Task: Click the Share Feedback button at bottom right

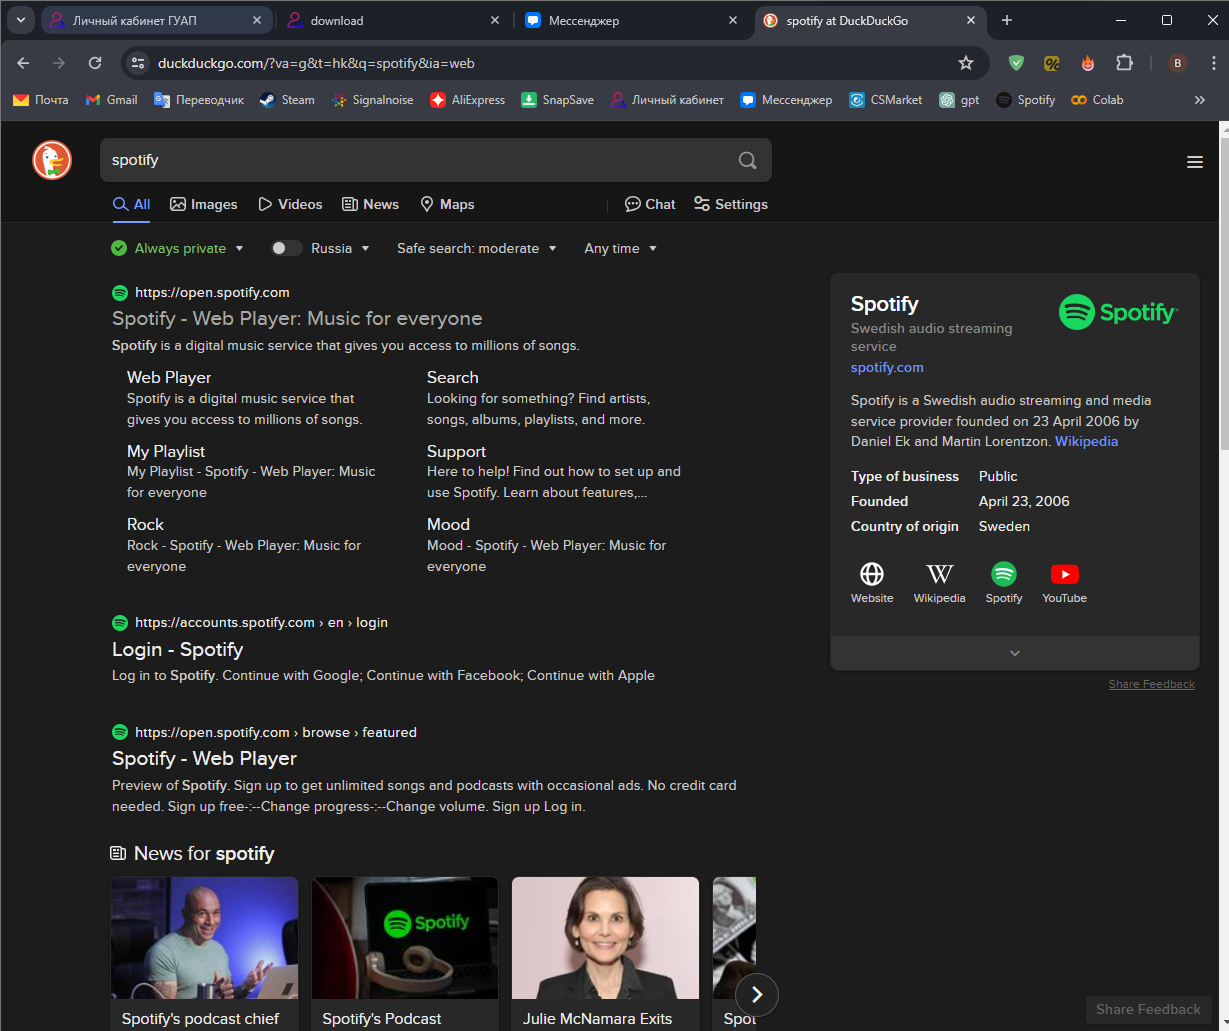Action: (1148, 1009)
